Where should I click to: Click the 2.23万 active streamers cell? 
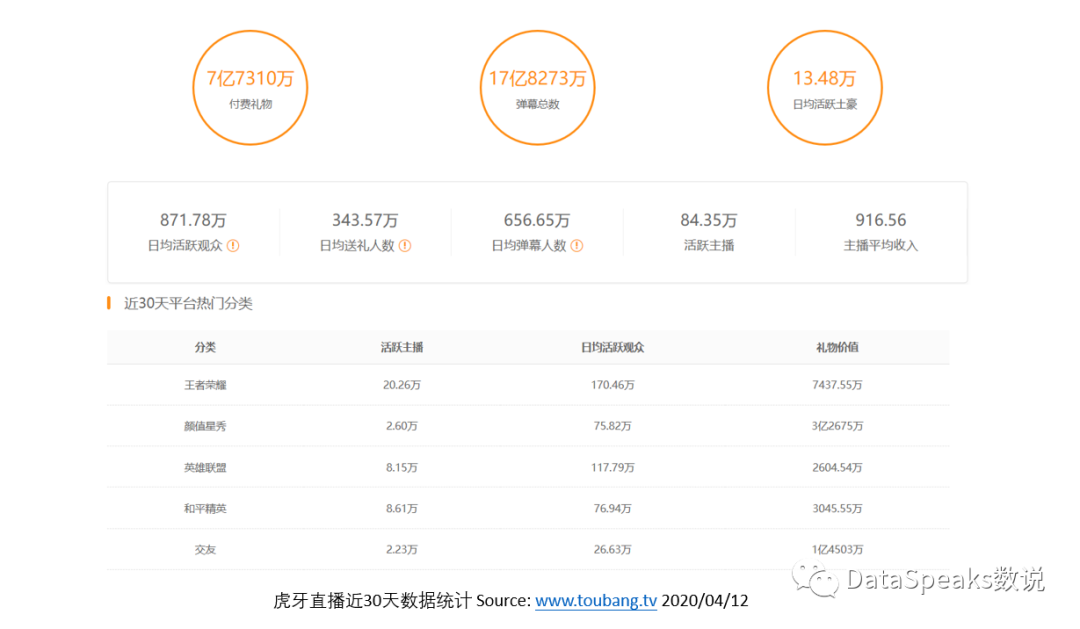[x=402, y=550]
